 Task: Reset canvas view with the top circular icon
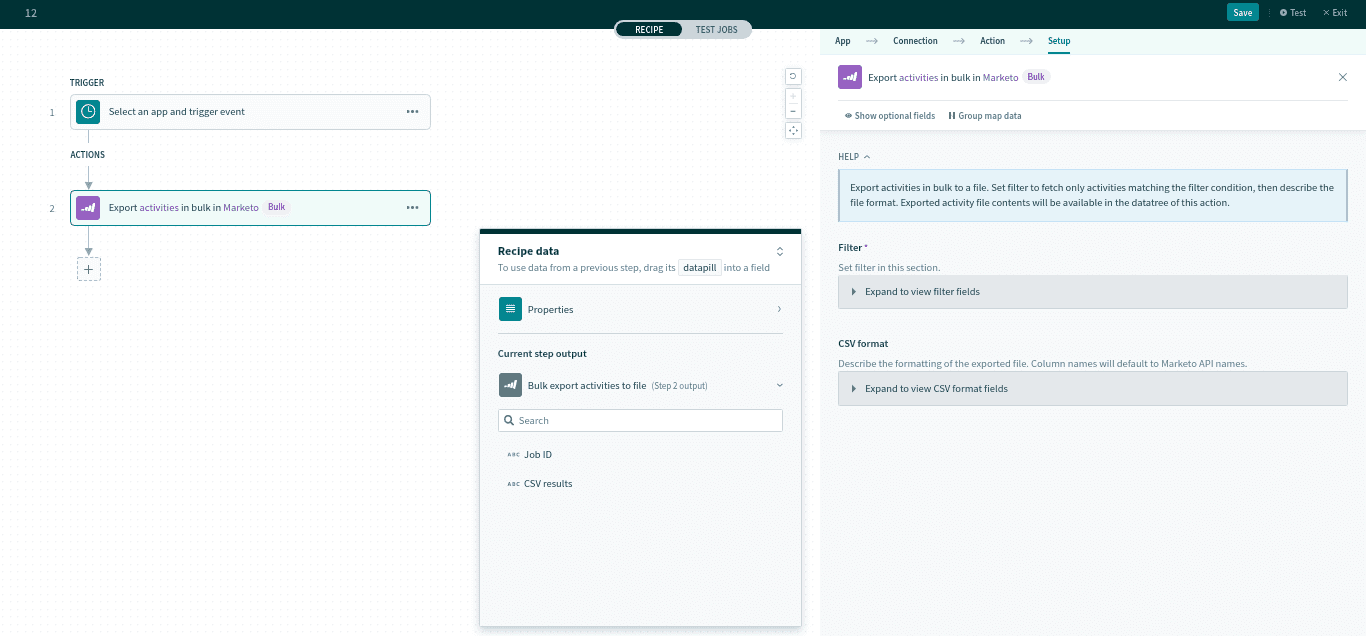793,76
